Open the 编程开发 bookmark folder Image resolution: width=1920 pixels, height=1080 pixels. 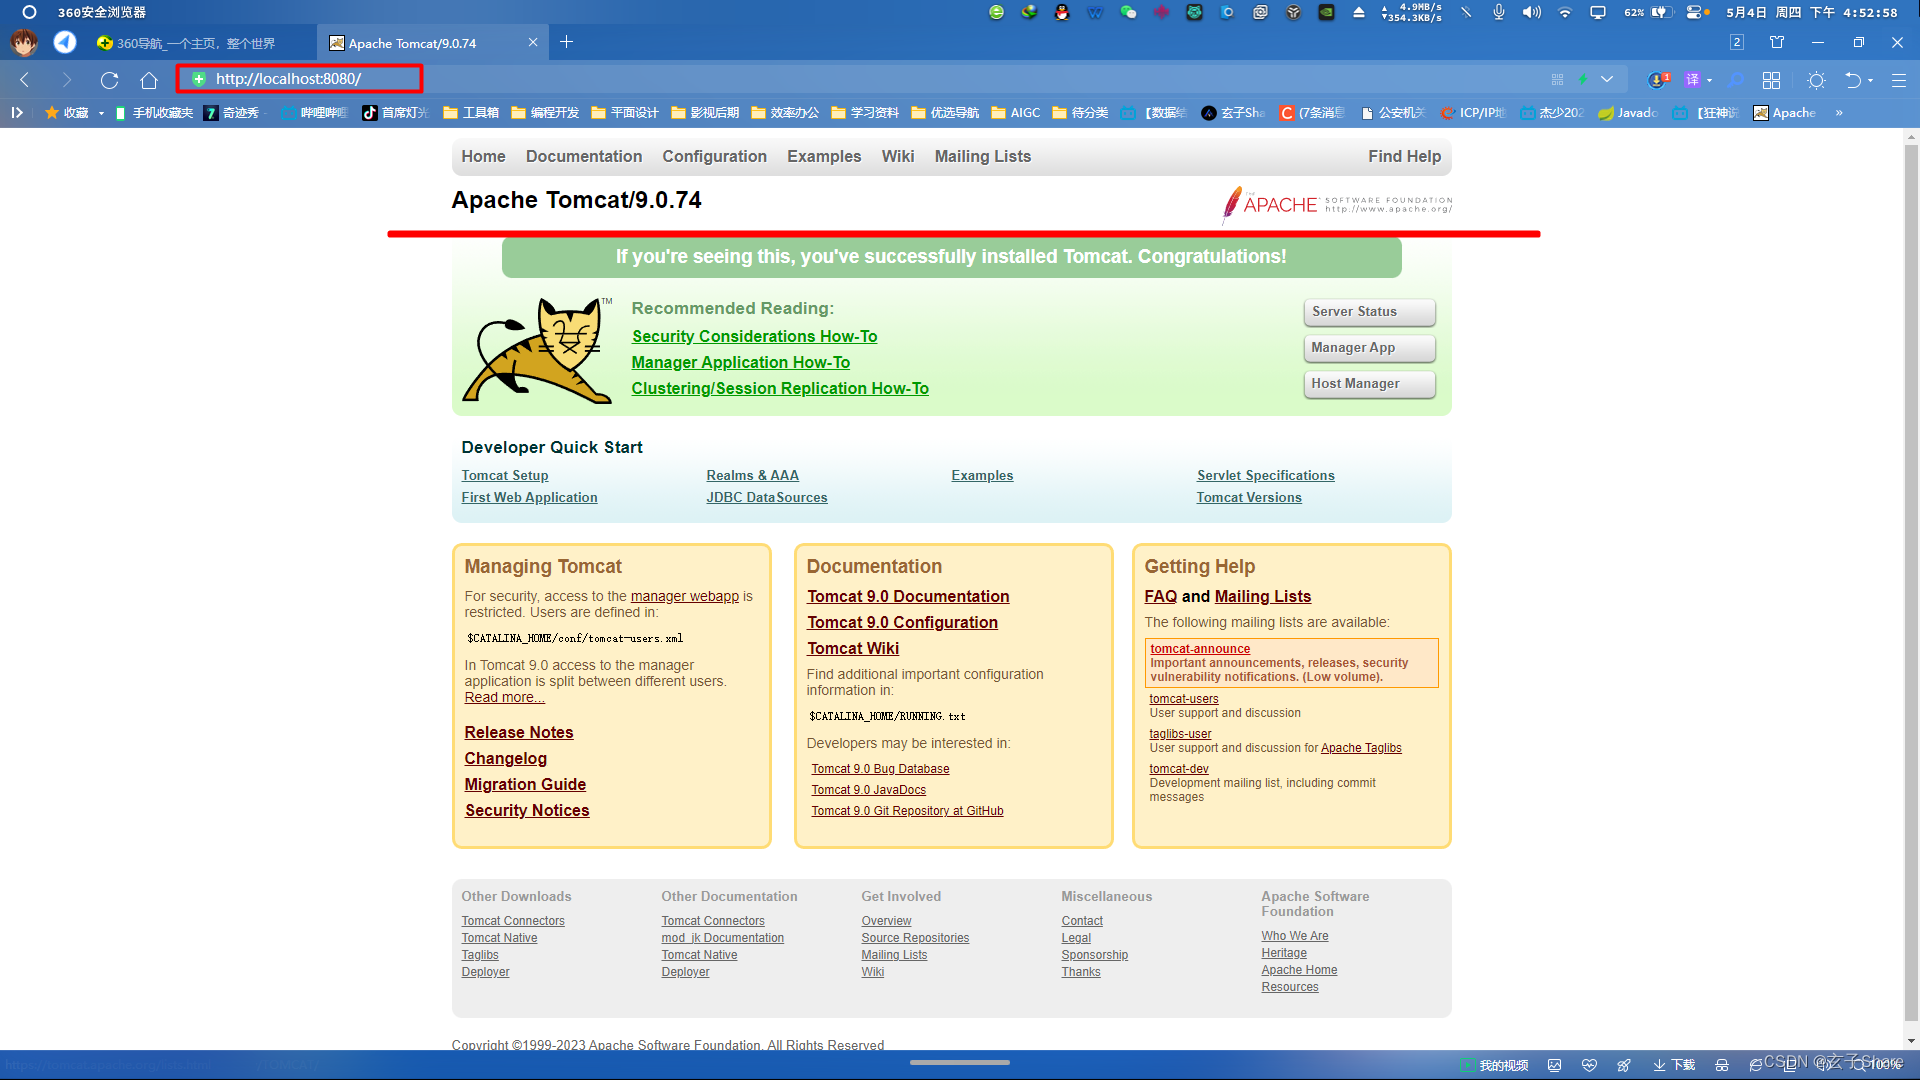click(545, 113)
